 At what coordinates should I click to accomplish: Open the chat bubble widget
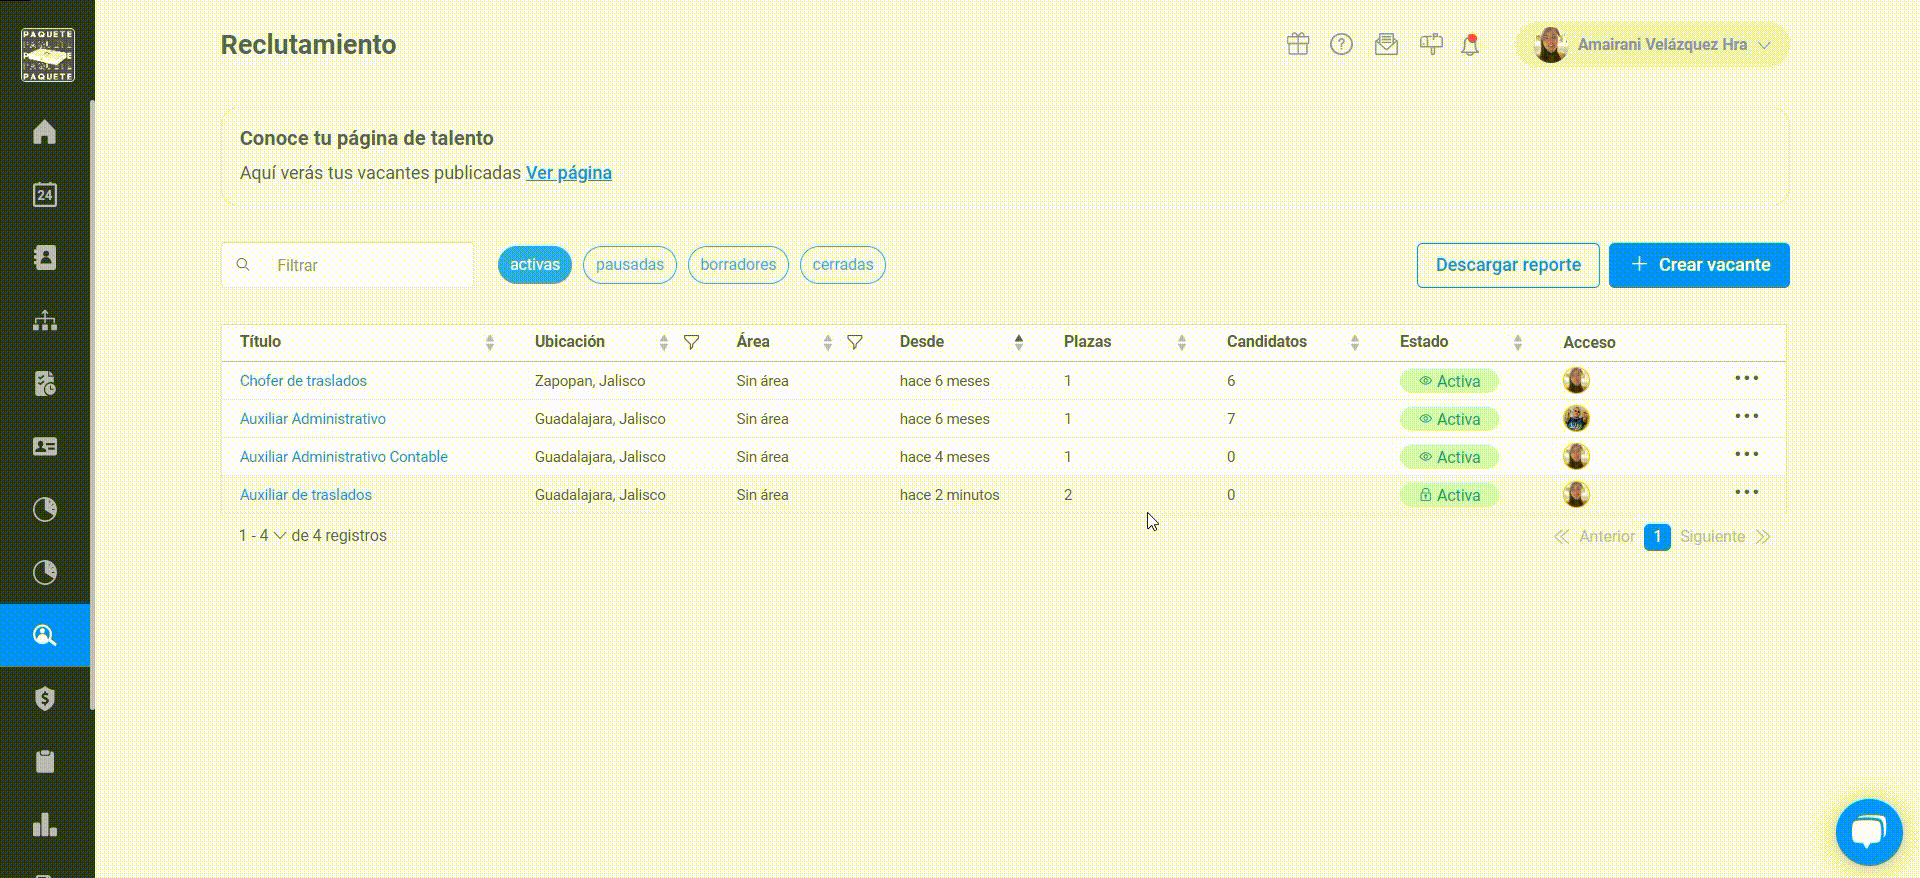coord(1869,832)
